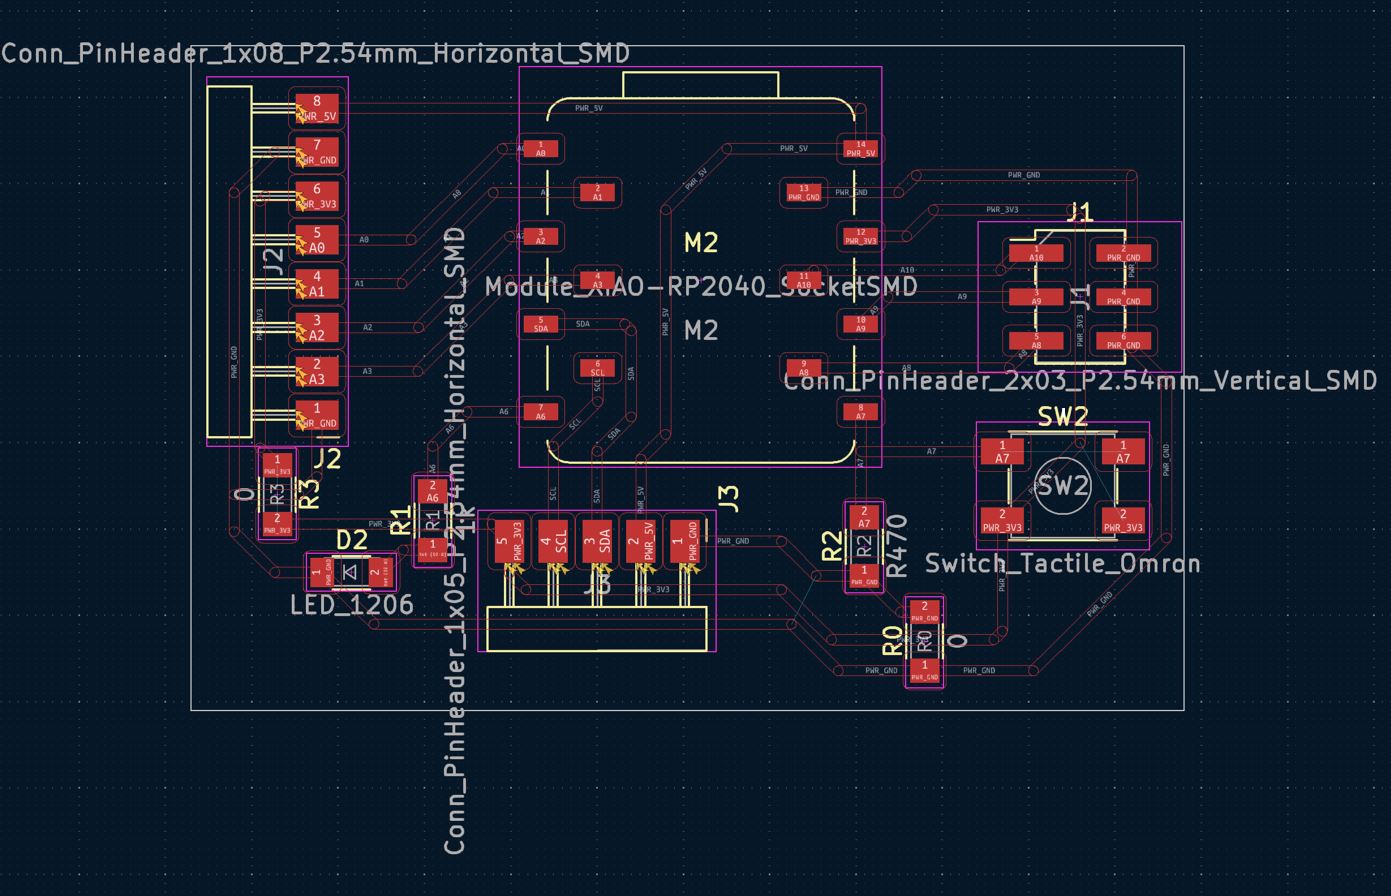Click the Switch_Tactile_Omron label

coord(1063,563)
